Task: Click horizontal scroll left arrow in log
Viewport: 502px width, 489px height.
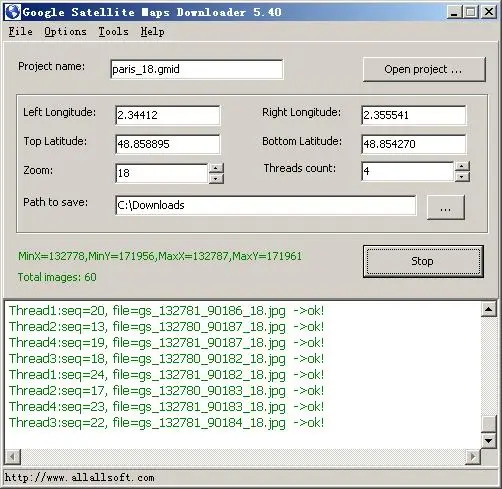Action: pos(13,456)
